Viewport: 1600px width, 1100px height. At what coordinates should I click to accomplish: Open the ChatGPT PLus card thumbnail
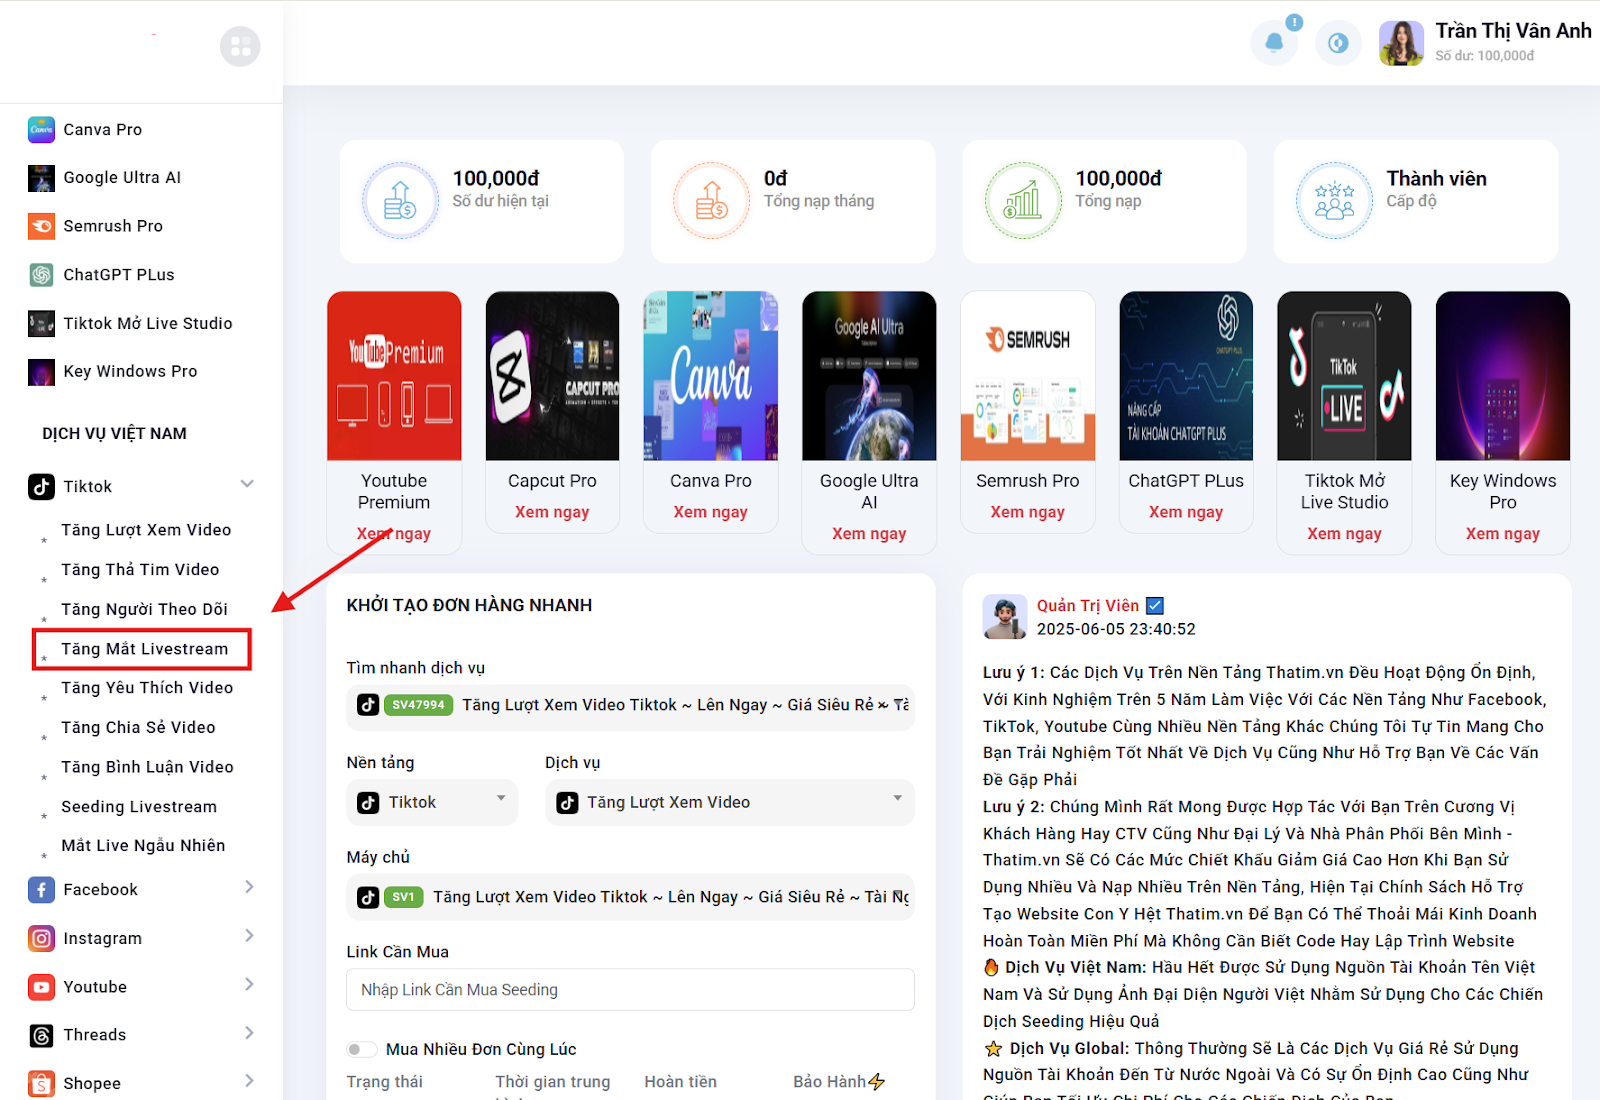[x=1186, y=376]
